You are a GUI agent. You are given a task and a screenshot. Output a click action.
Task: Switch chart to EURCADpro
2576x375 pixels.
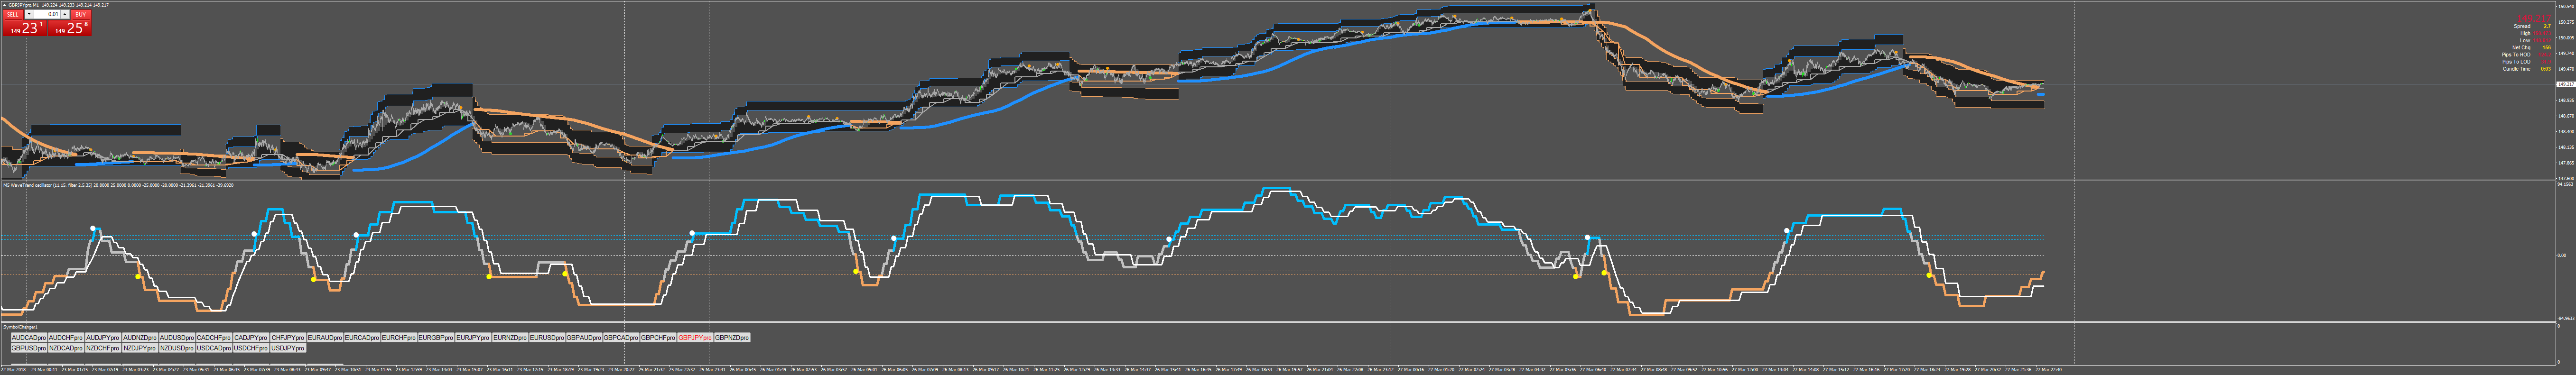coord(362,338)
